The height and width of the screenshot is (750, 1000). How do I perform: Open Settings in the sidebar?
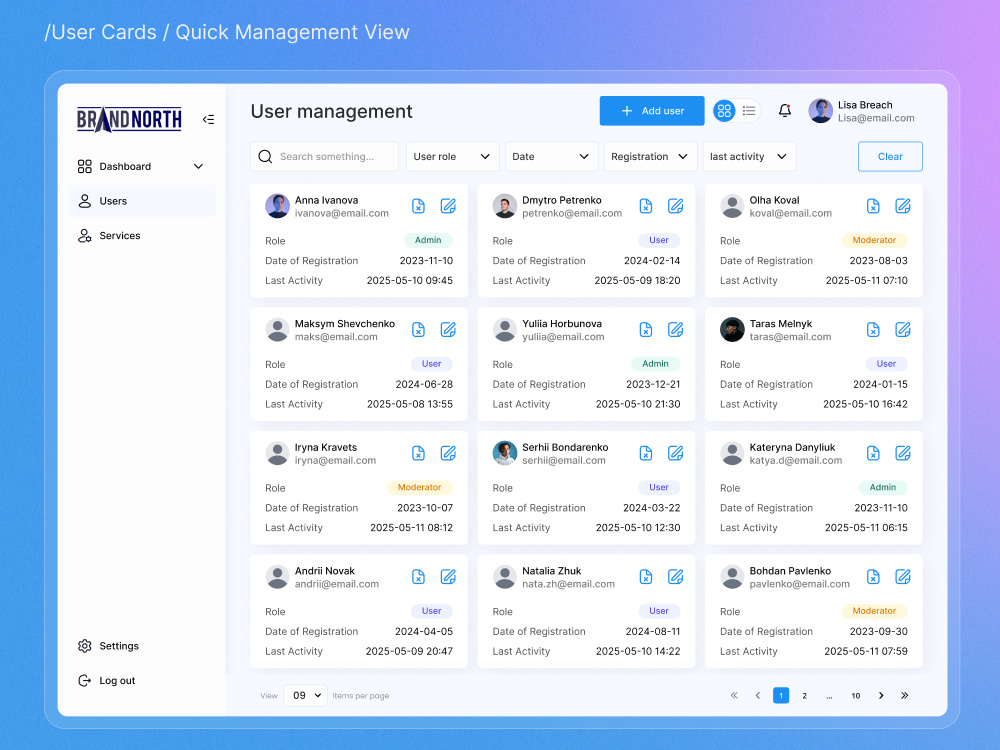point(108,646)
